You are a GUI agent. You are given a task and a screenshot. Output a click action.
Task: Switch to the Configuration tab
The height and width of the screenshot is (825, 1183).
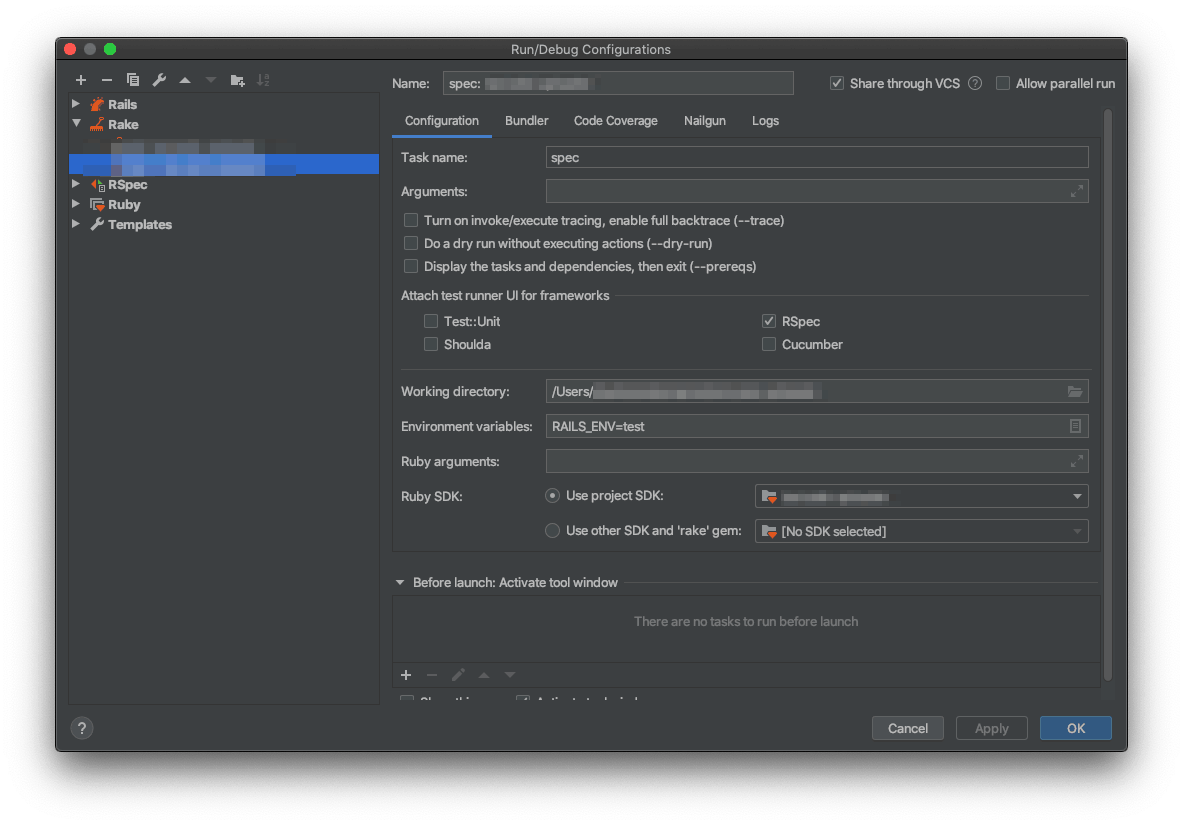441,121
